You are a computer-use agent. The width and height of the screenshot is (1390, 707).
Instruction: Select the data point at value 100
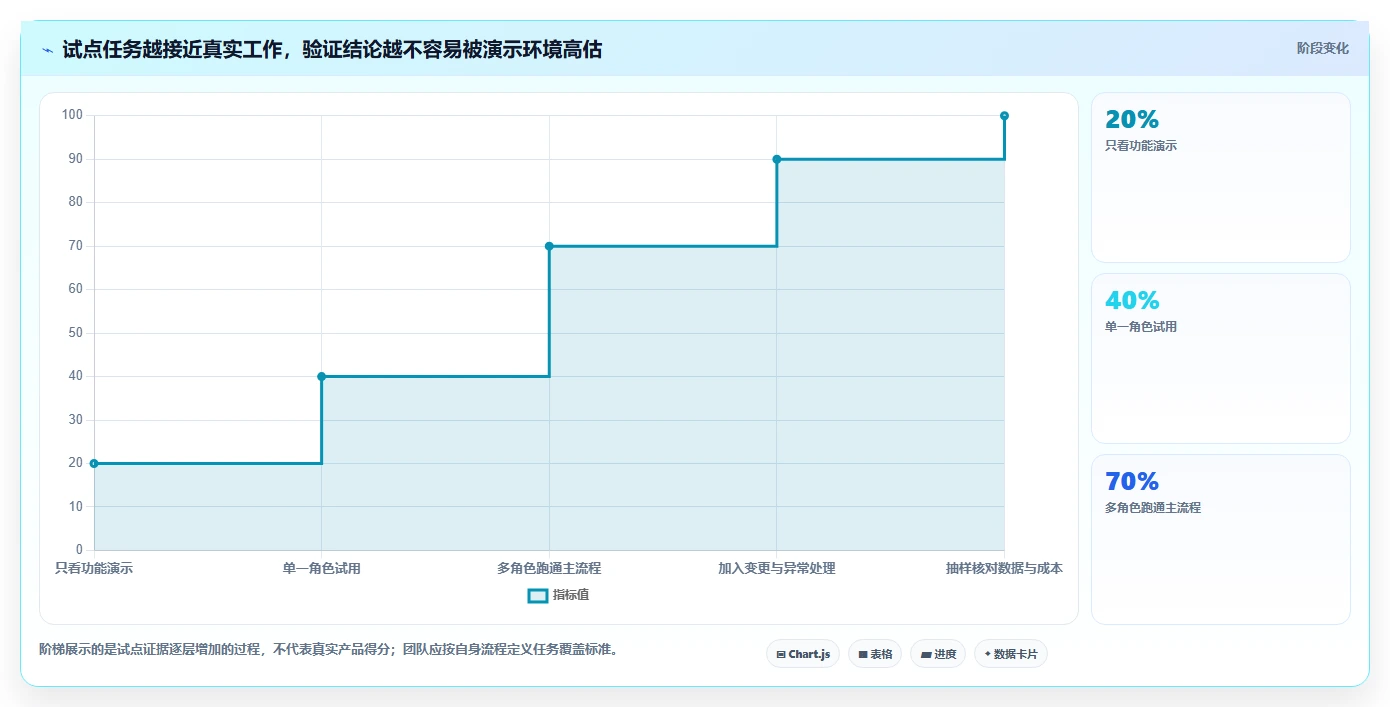click(1004, 116)
